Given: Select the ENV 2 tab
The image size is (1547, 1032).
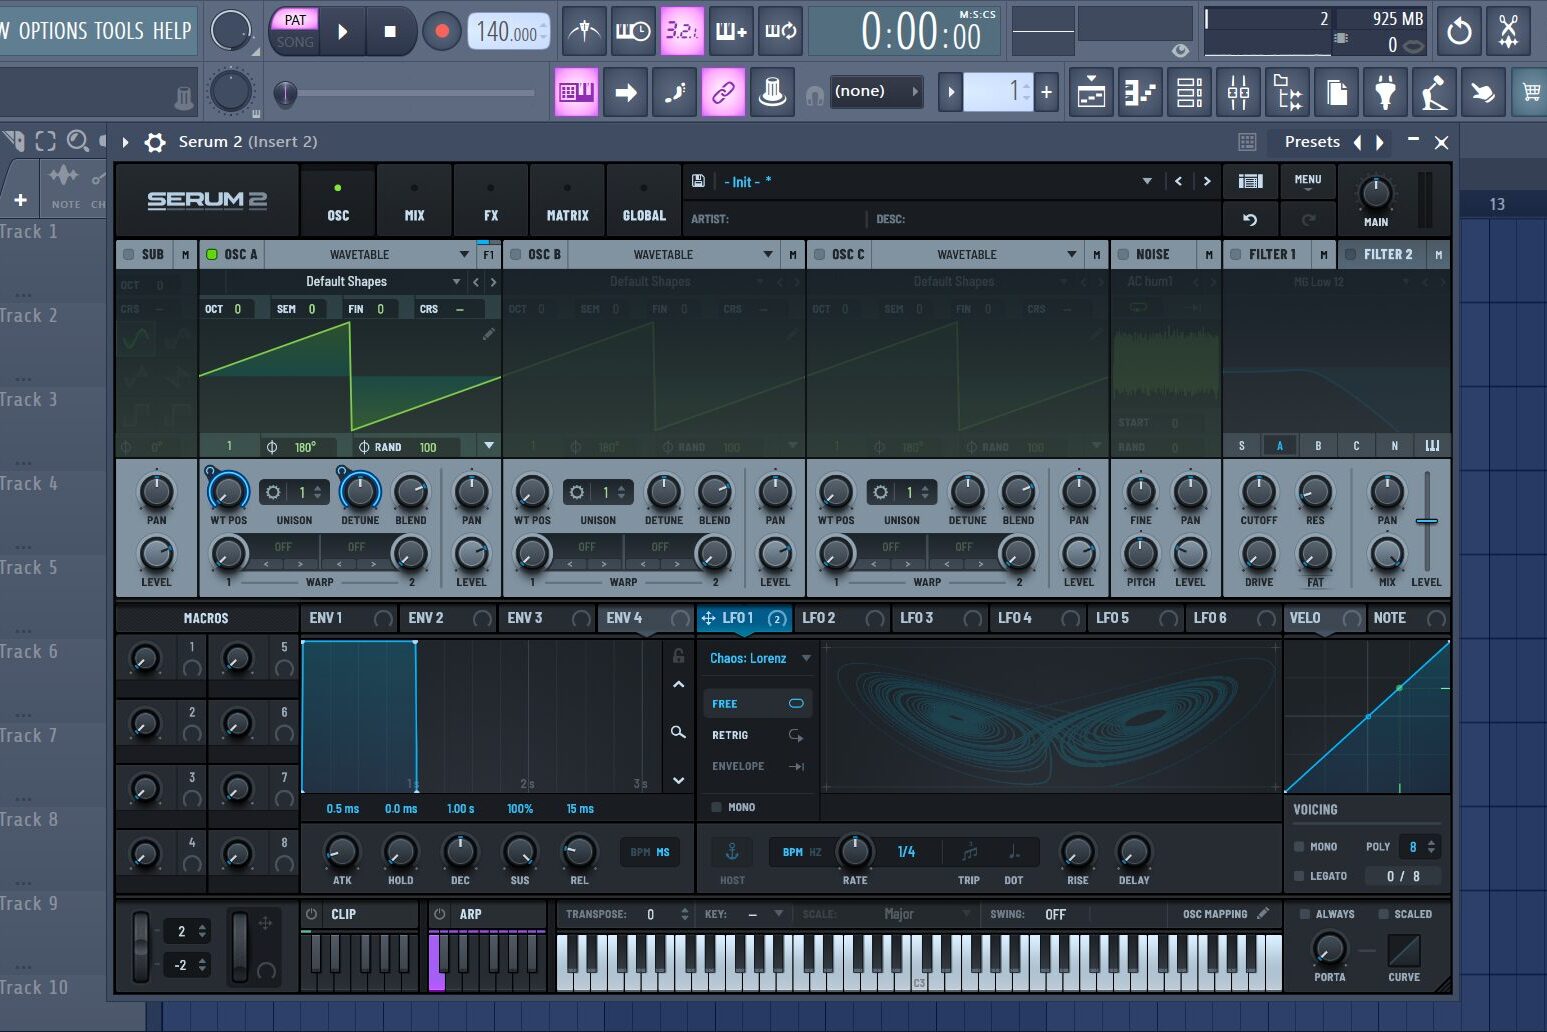Looking at the screenshot, I should click(427, 618).
